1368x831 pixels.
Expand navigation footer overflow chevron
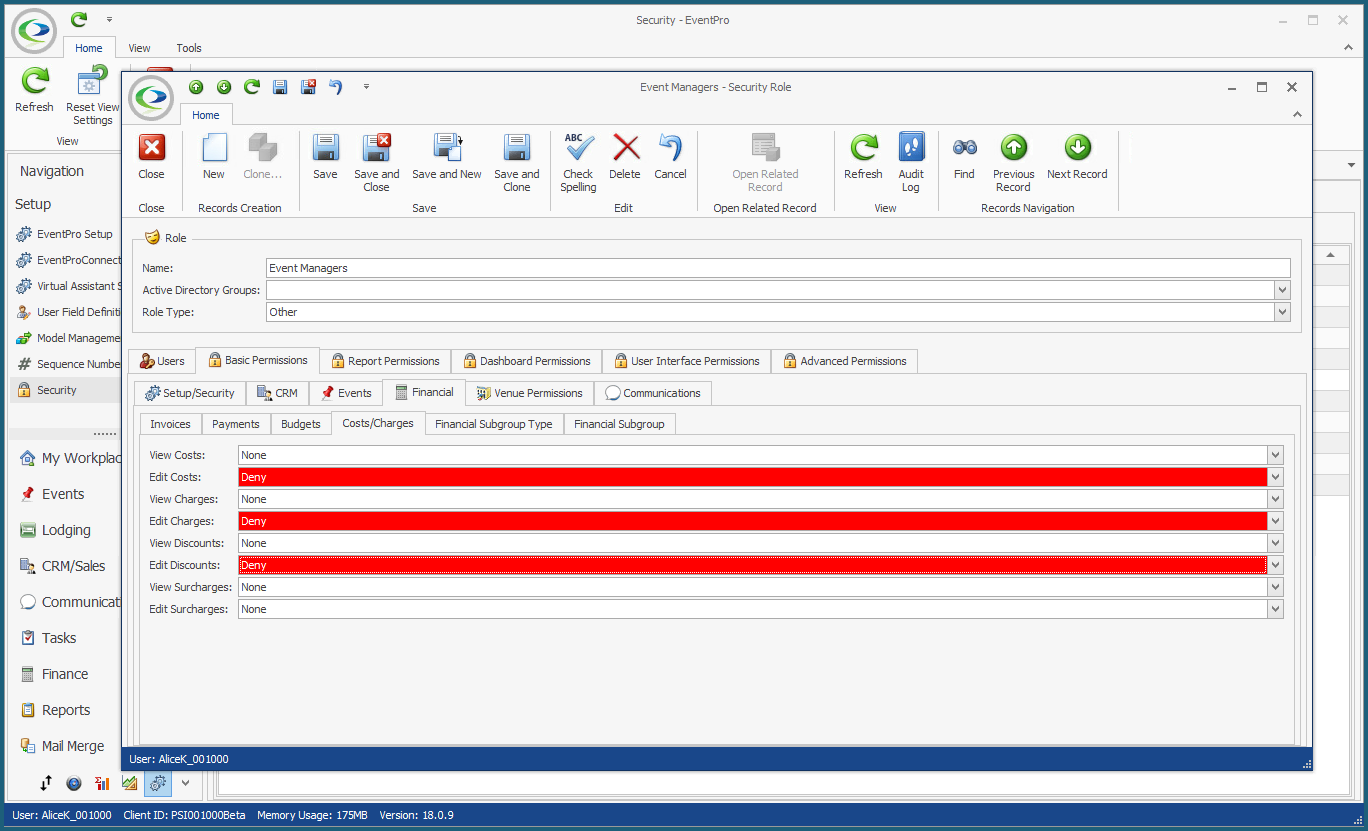(185, 783)
